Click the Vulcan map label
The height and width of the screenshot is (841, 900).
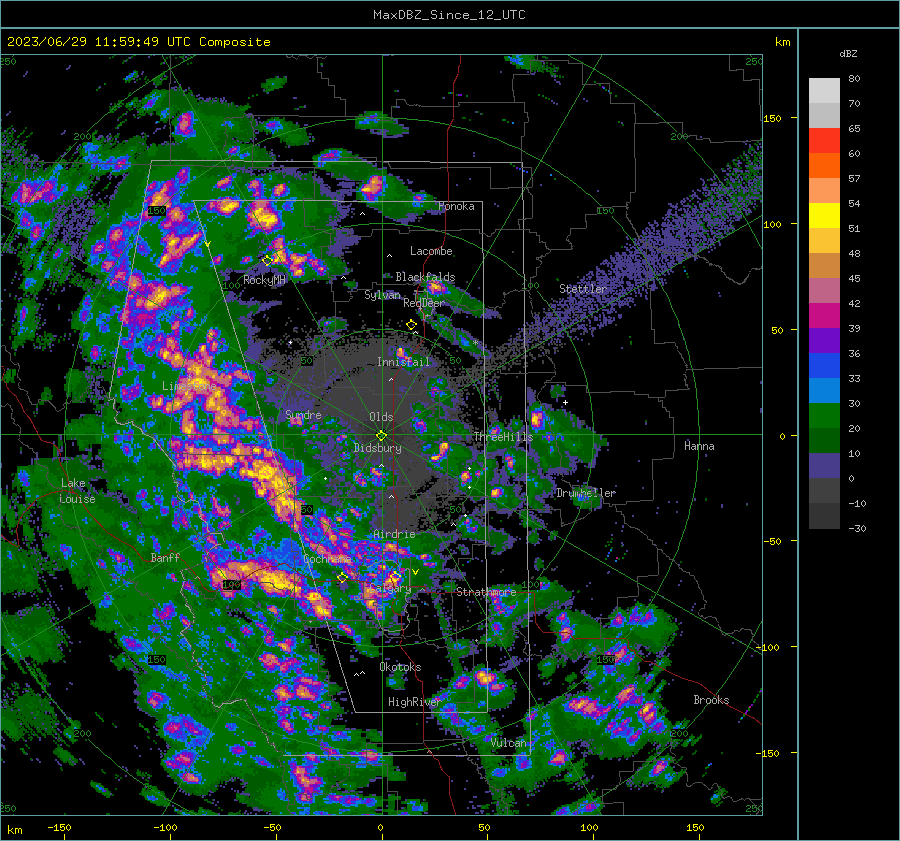pos(508,742)
